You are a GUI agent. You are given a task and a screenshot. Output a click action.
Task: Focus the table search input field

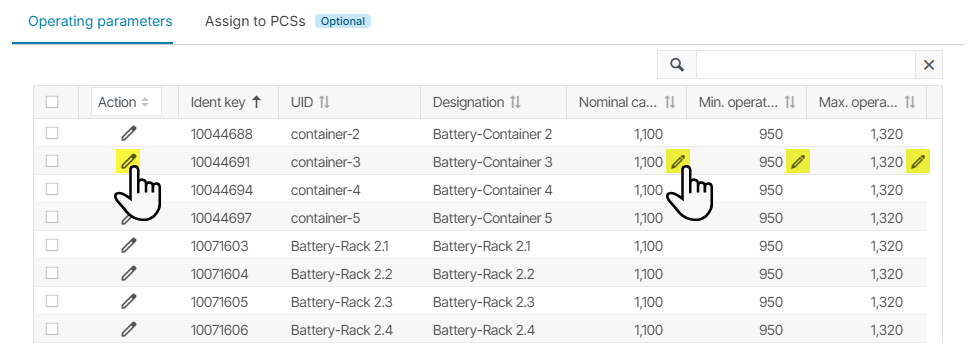pos(806,65)
